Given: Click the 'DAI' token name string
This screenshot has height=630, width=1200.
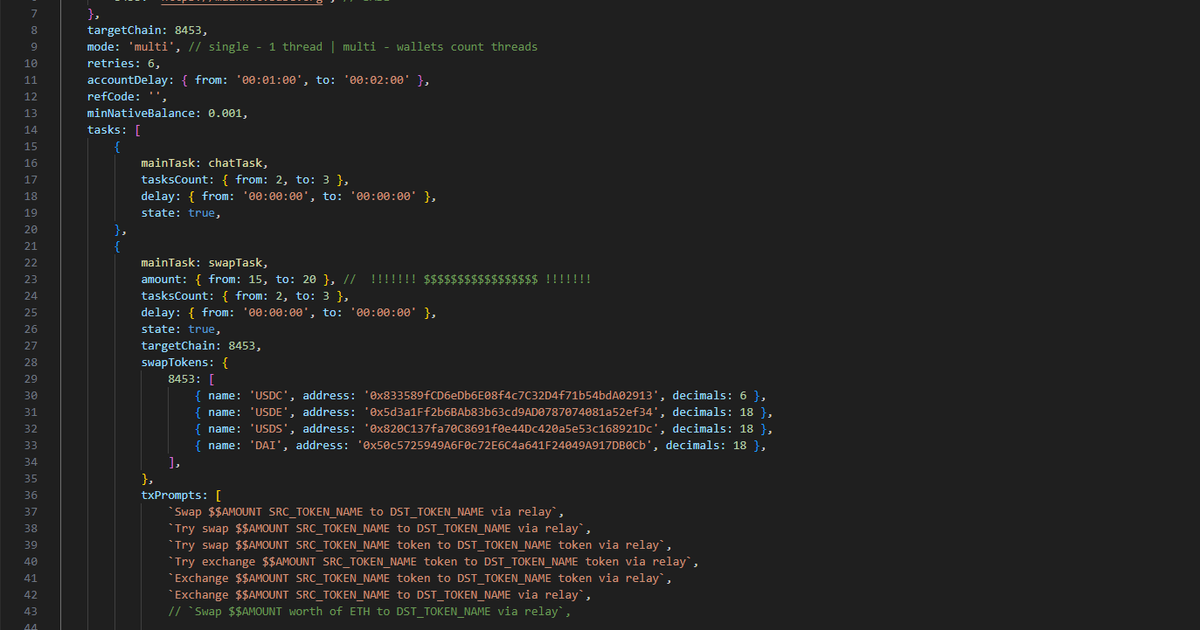Looking at the screenshot, I should (265, 445).
